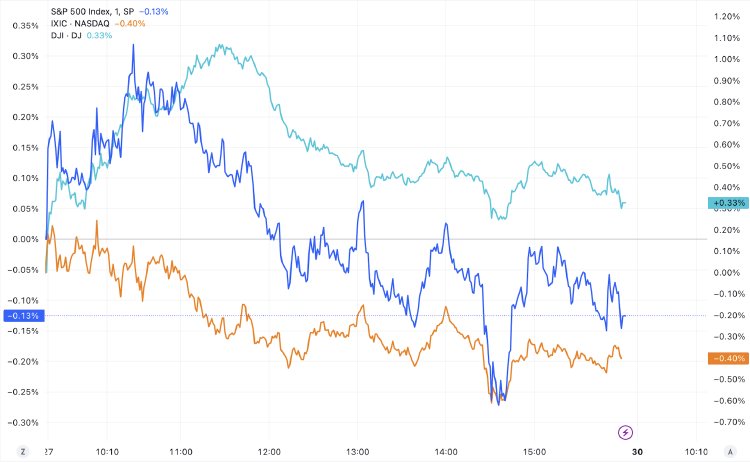
Task: Click the 0.33% value beside DJI legend
Action: [x=99, y=35]
